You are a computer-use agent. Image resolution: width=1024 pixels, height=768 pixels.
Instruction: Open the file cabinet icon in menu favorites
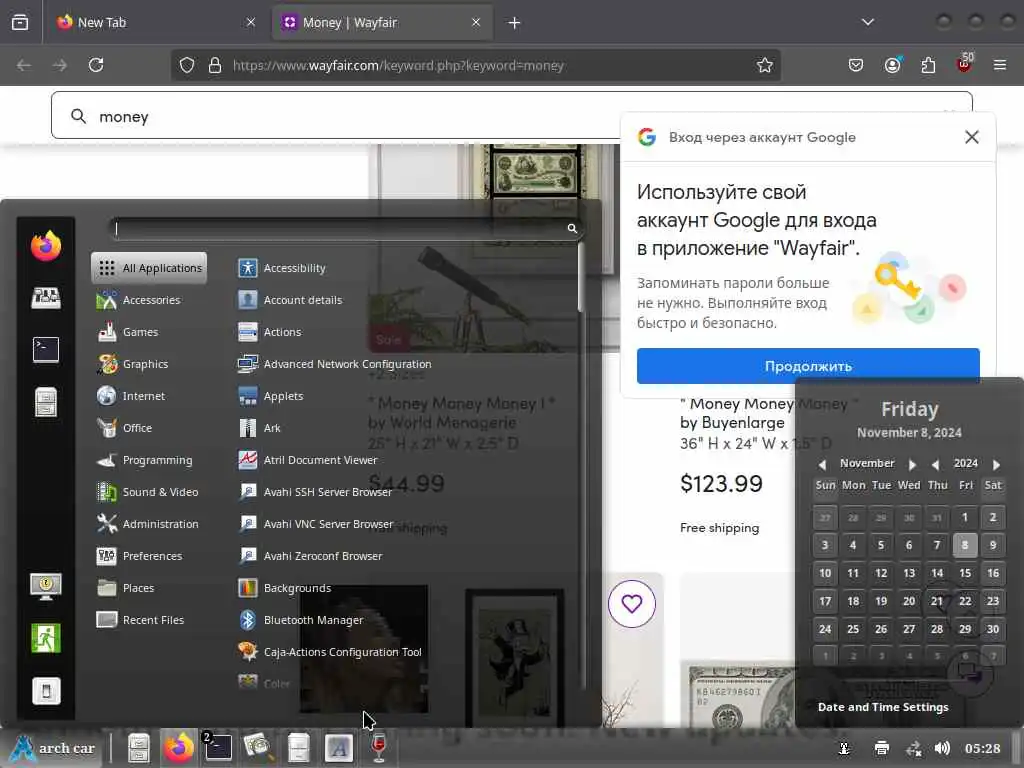(46, 402)
